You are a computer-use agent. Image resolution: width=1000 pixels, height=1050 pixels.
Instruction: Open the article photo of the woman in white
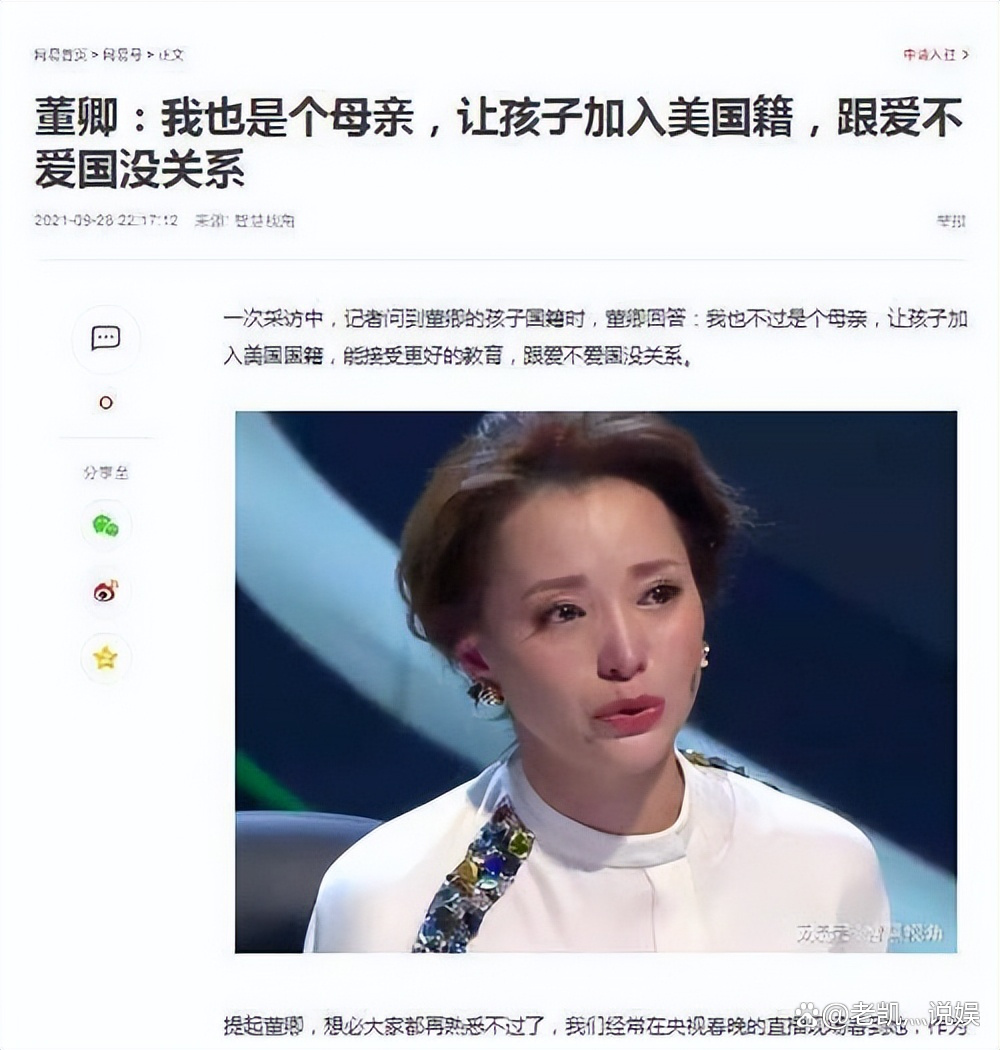596,682
